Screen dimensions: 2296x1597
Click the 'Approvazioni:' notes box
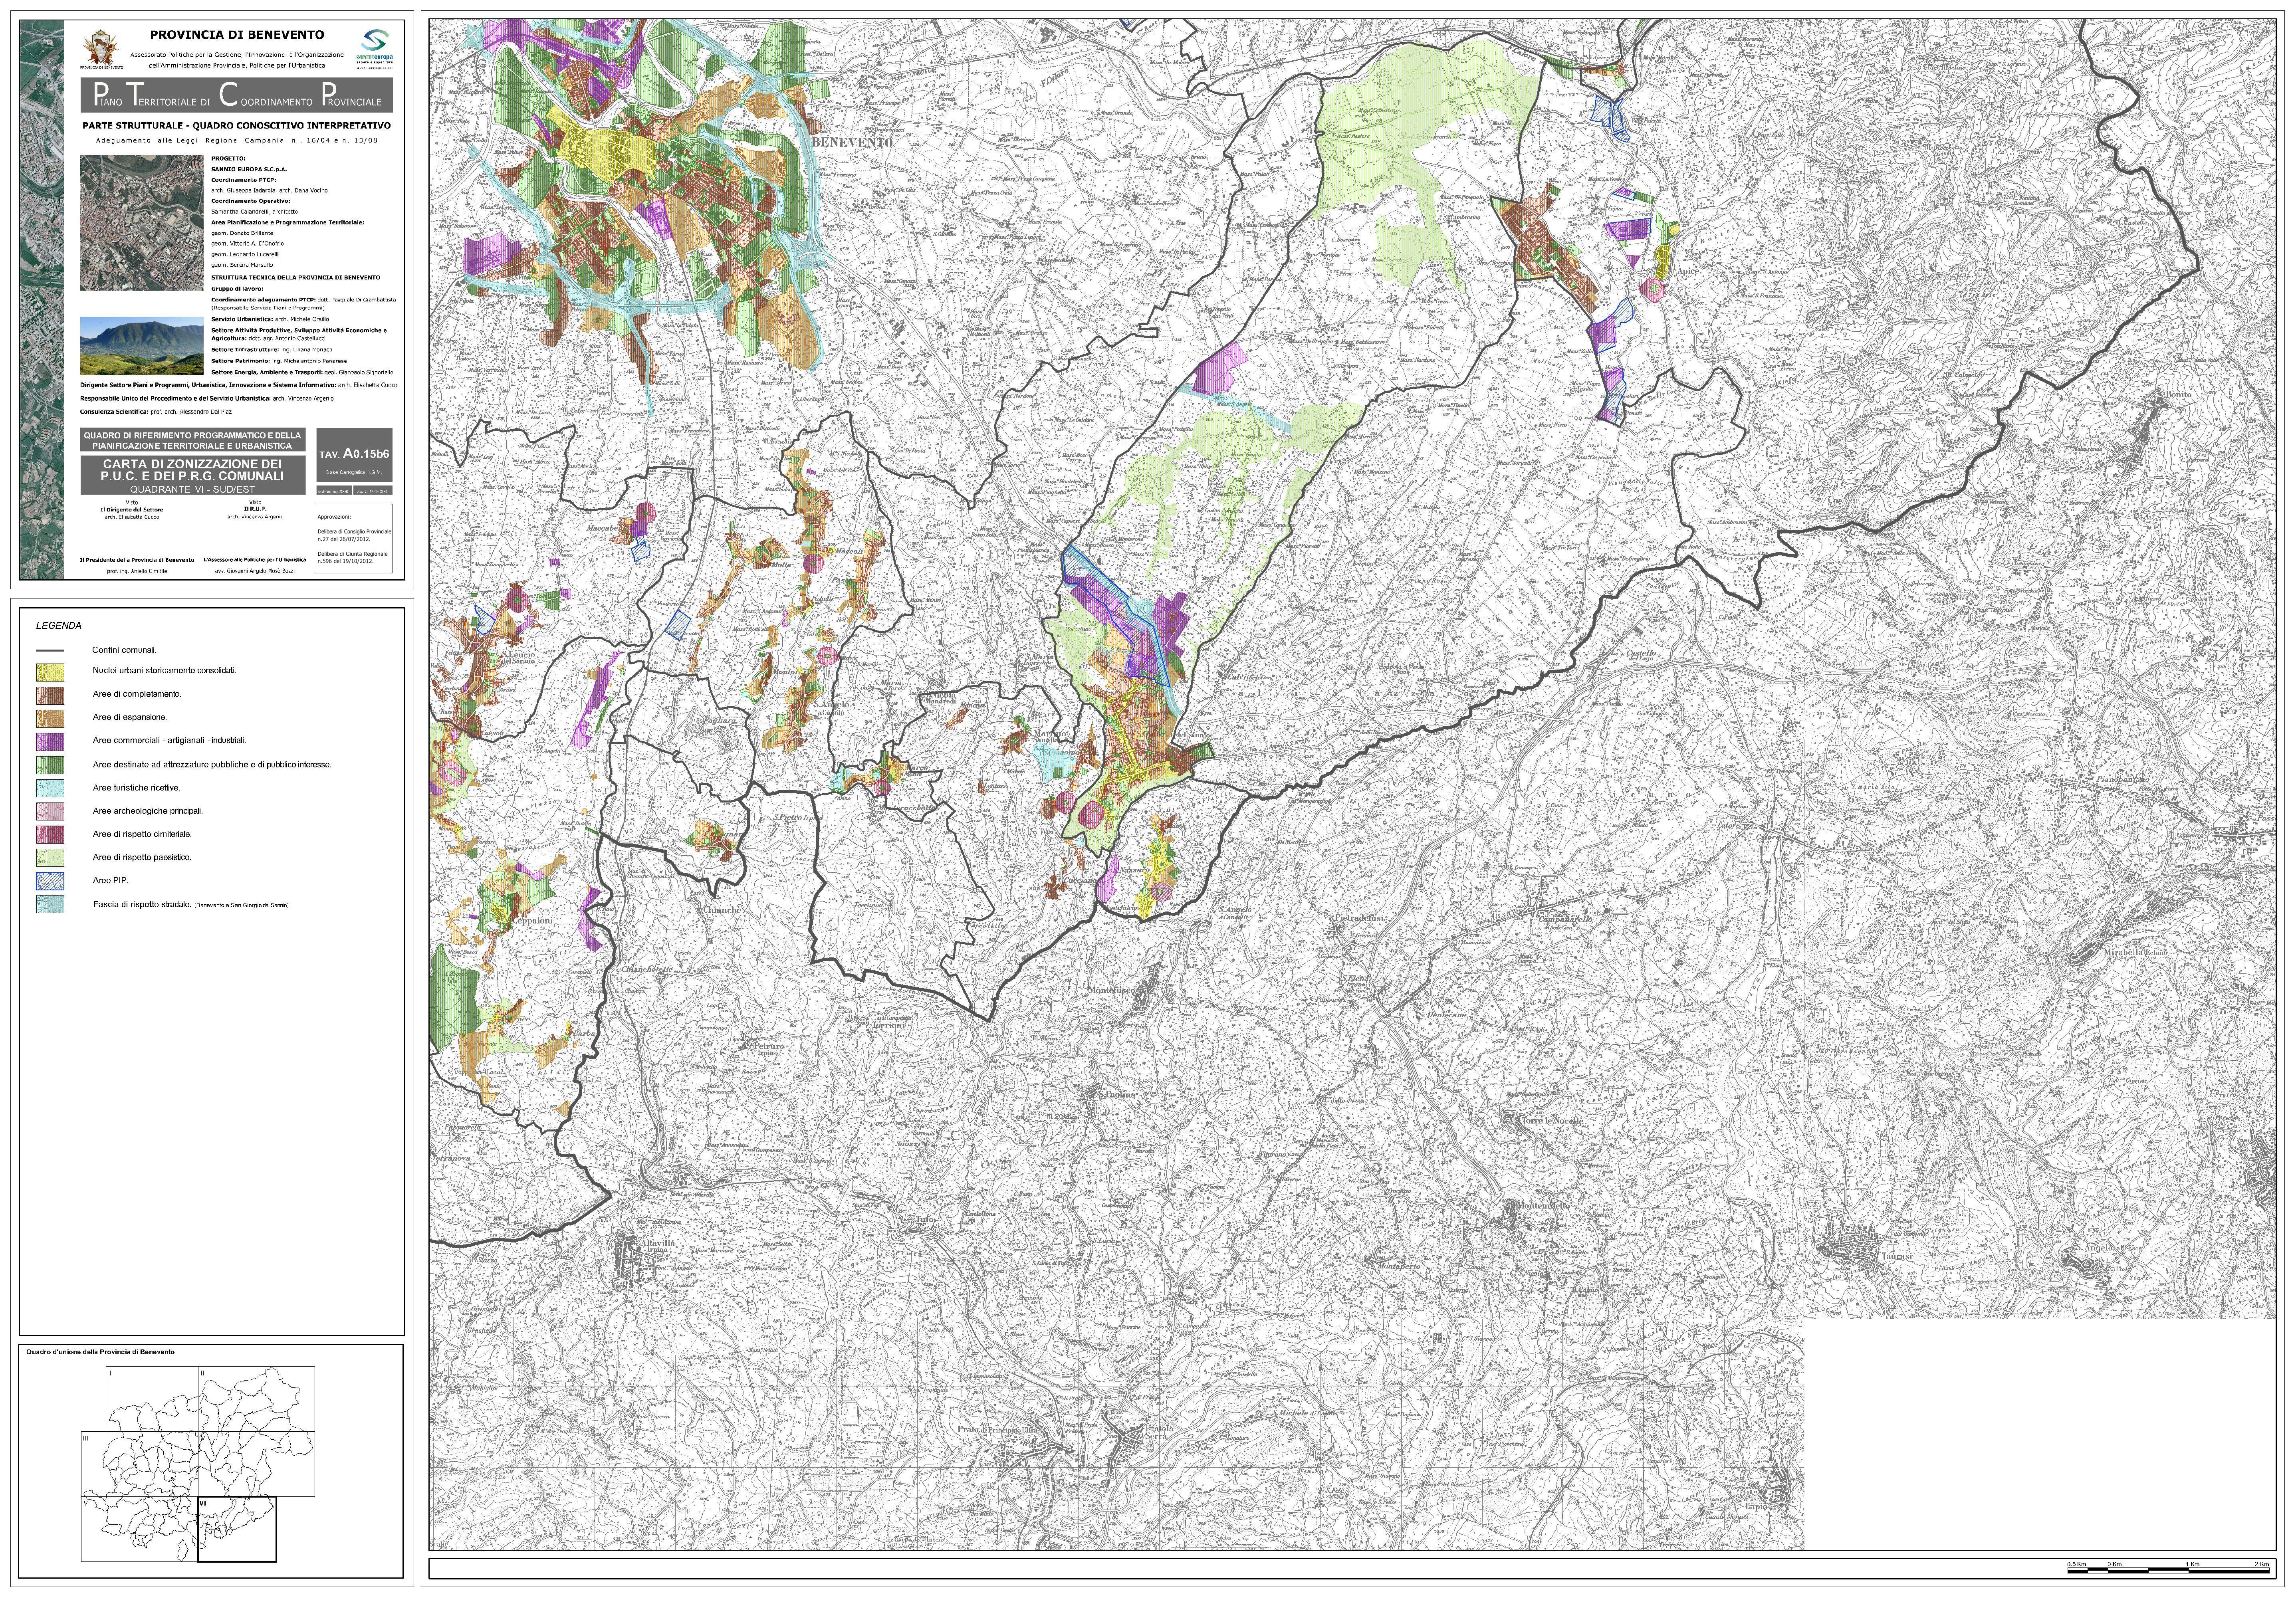point(354,539)
